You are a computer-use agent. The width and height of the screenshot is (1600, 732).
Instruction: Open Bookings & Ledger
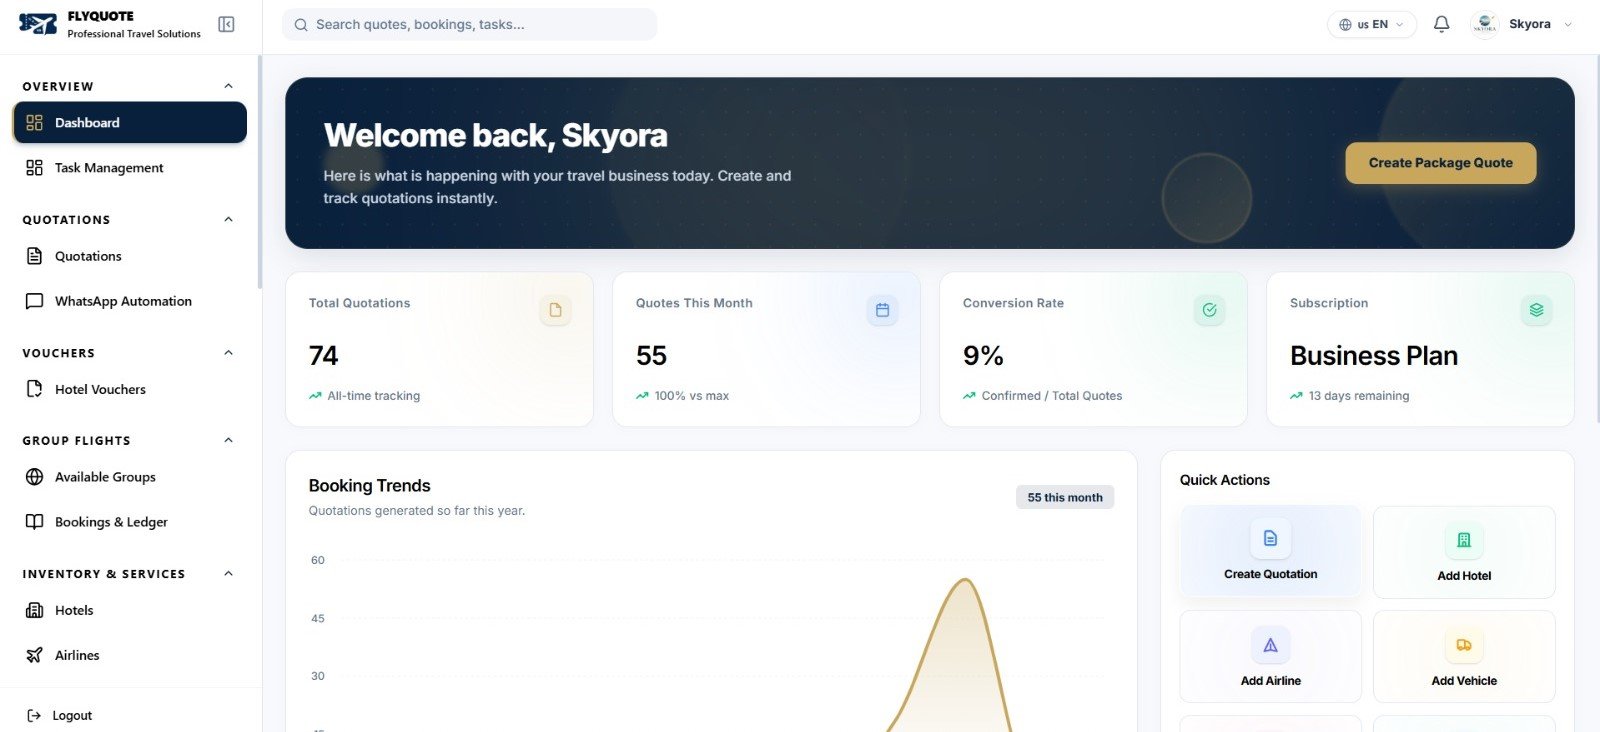[x=130, y=522]
